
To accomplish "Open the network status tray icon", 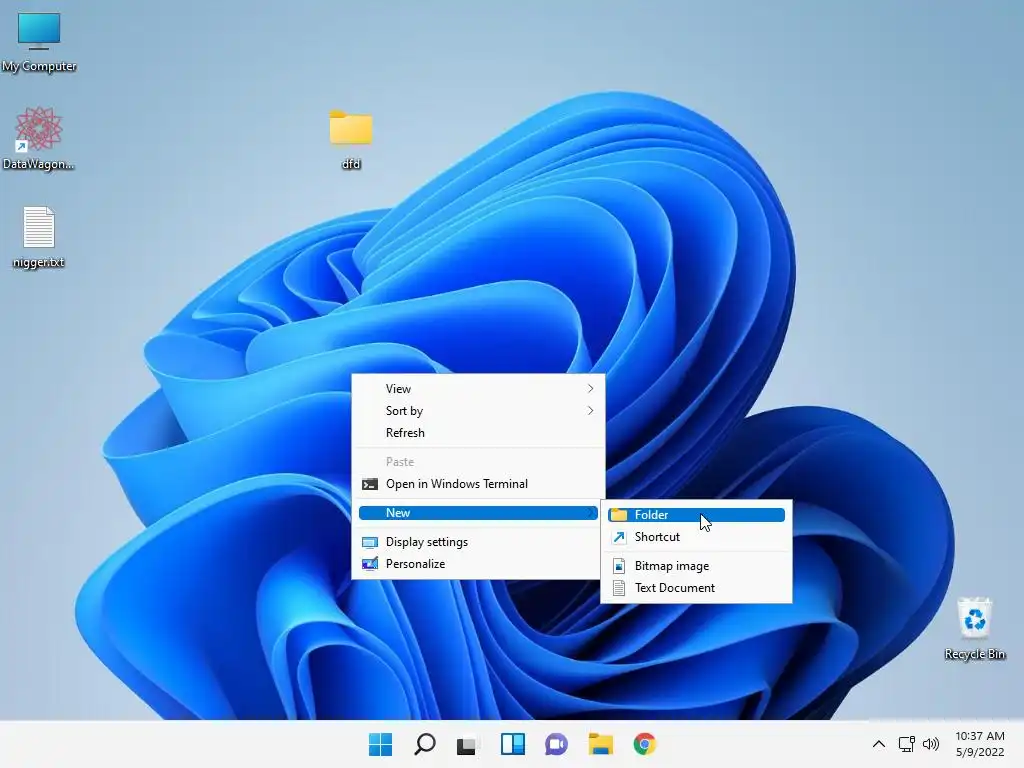I will [906, 744].
